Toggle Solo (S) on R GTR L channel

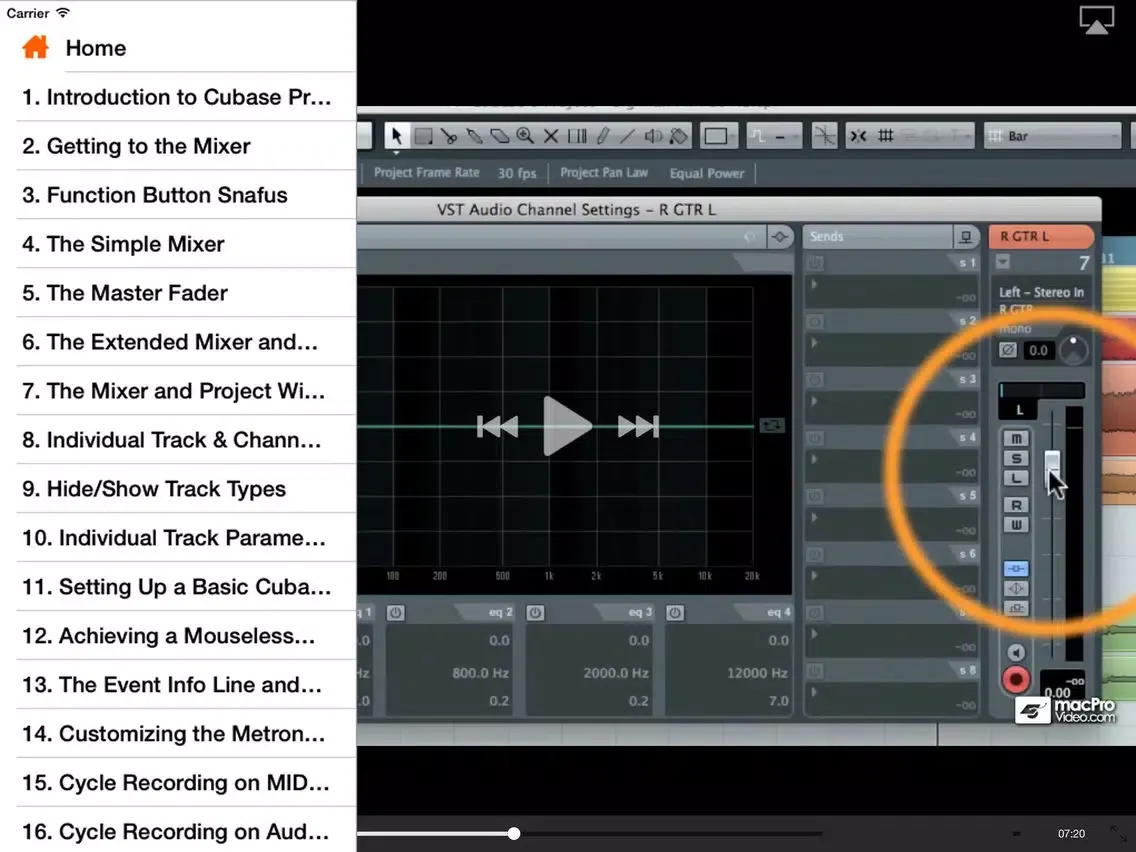coord(1016,458)
